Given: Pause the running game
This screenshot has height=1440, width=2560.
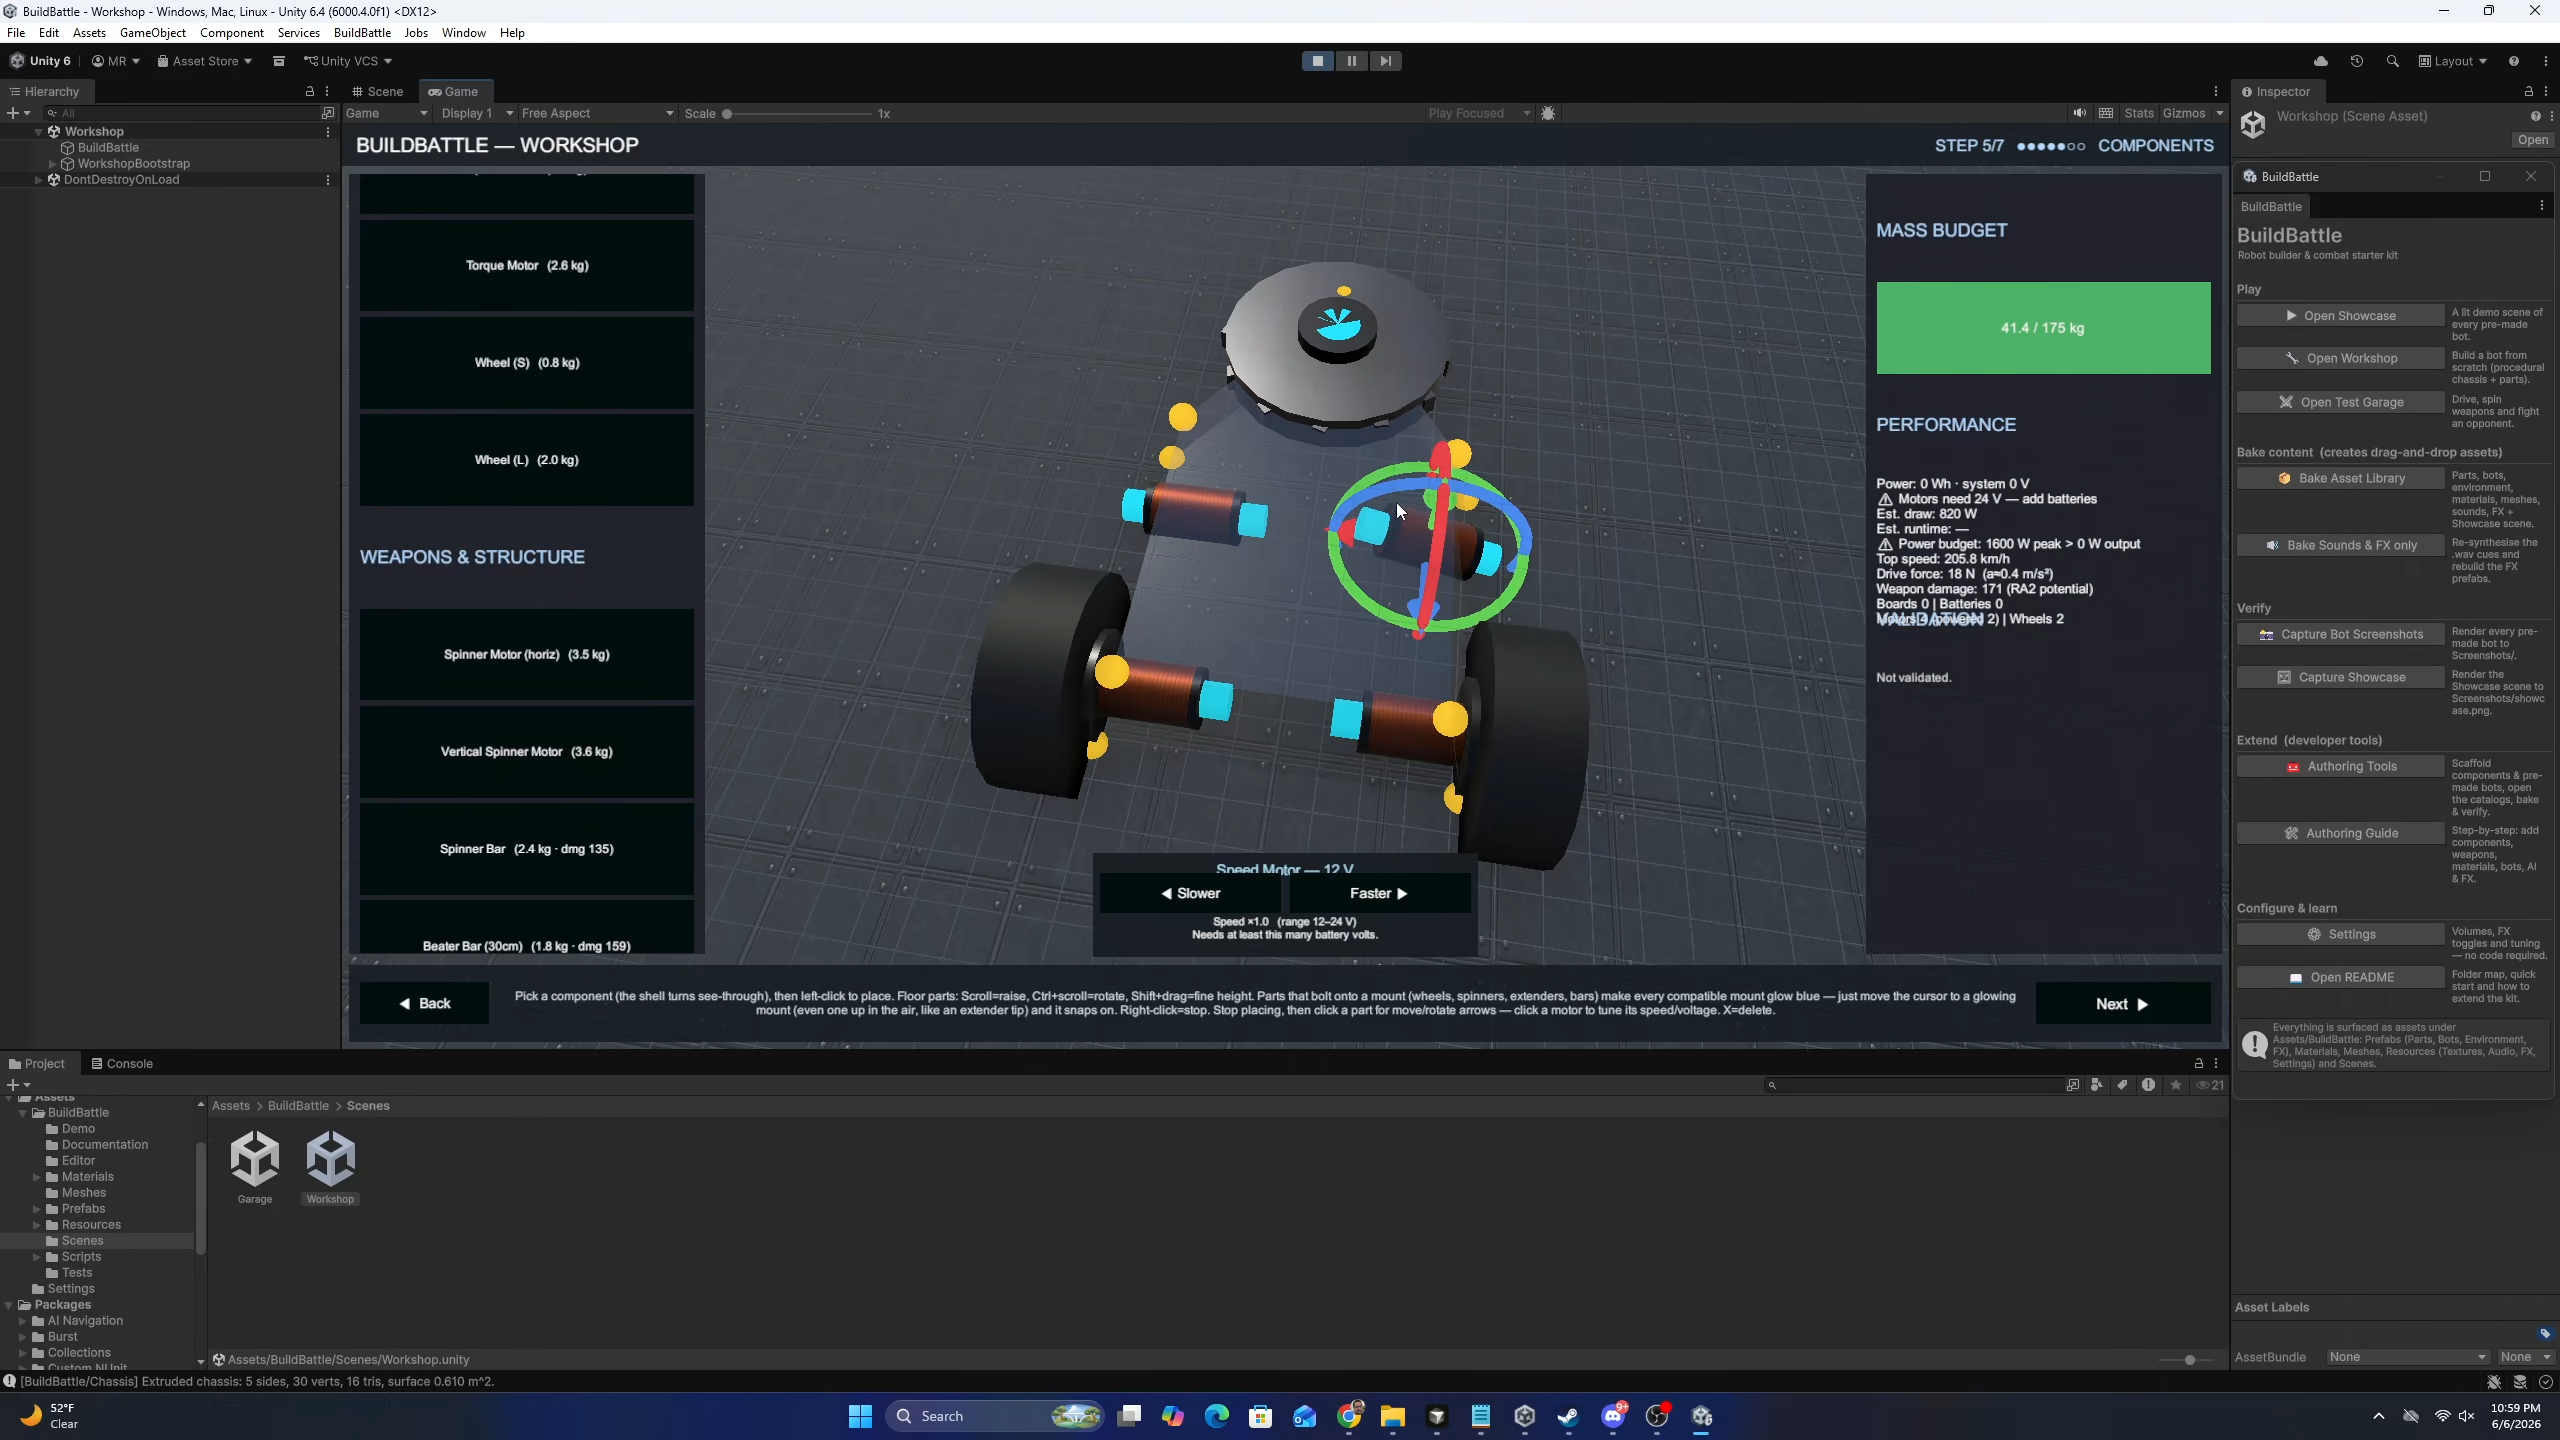Looking at the screenshot, I should point(1352,61).
